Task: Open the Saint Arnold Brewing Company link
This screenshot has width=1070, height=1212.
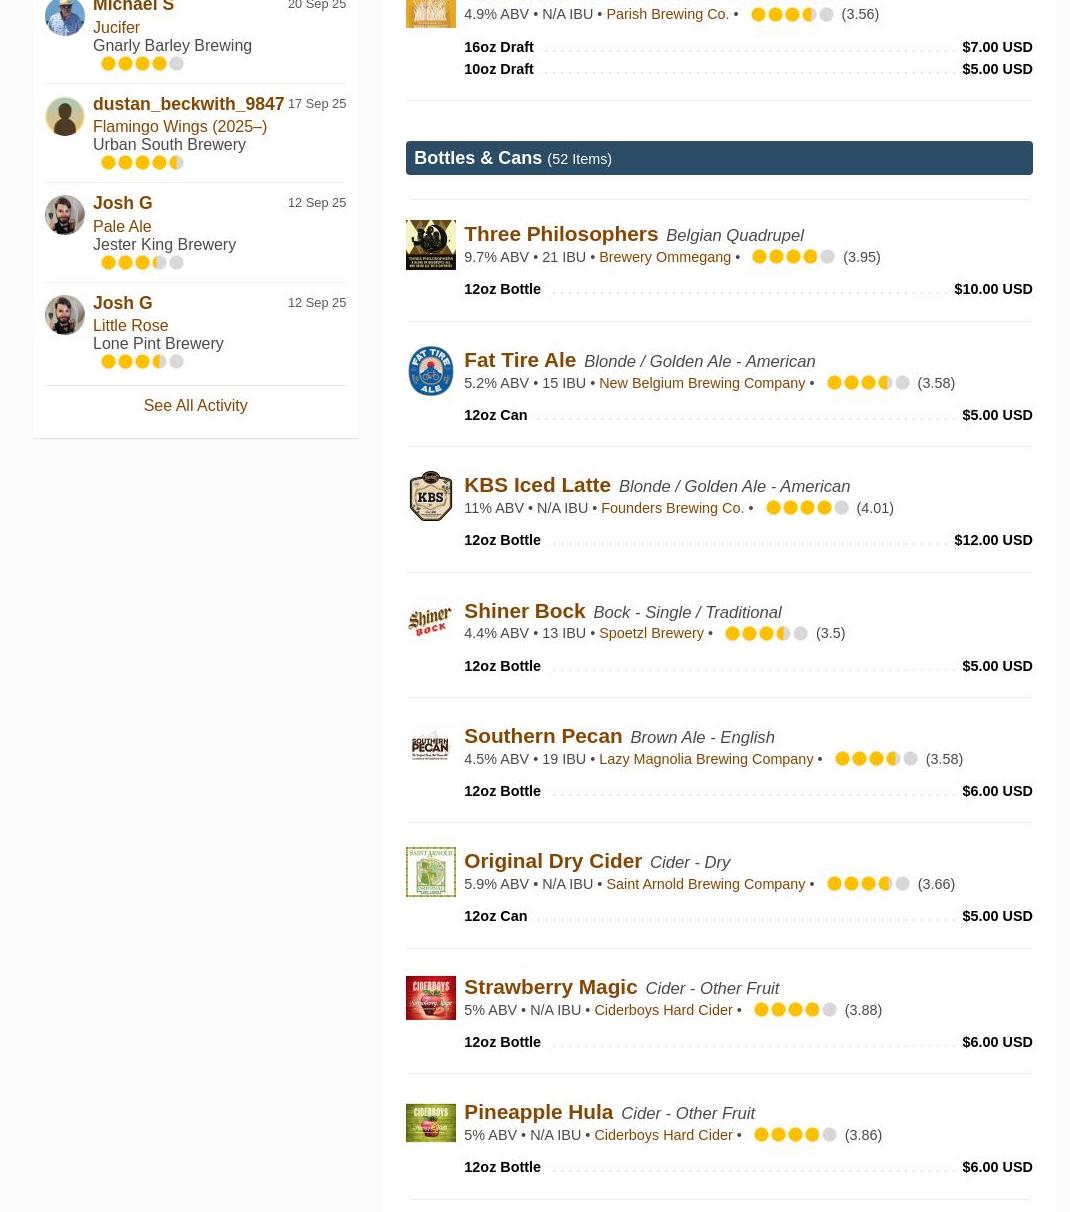Action: pyautogui.click(x=705, y=884)
